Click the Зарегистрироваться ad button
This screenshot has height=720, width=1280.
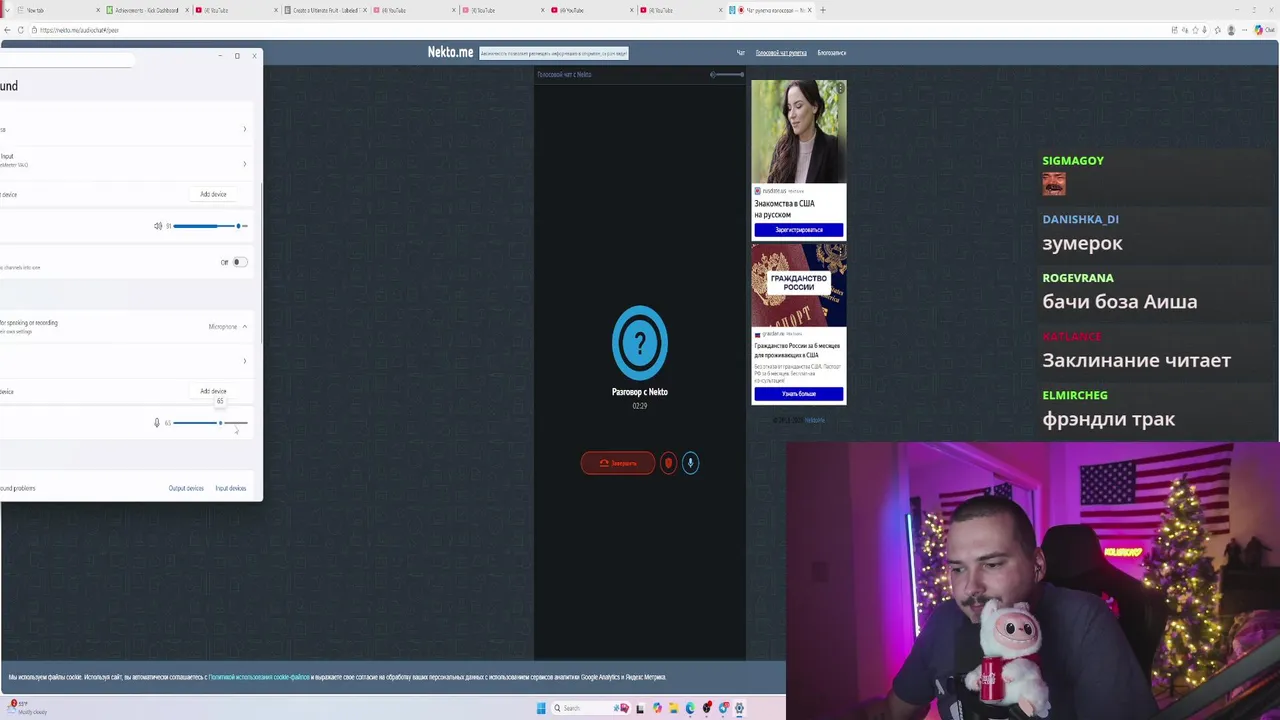click(x=799, y=230)
